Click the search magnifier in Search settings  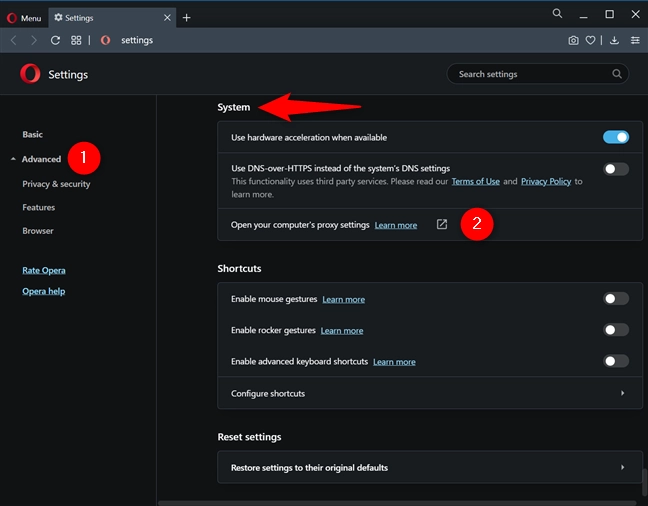(617, 74)
